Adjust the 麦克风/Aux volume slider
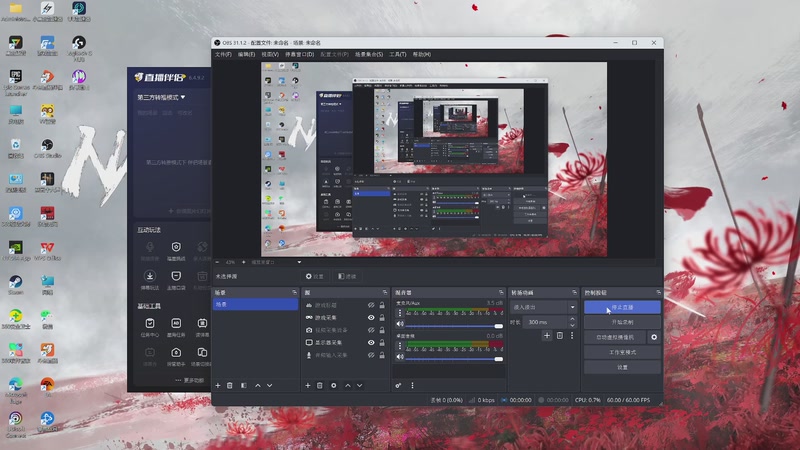The image size is (800, 450). tap(454, 326)
